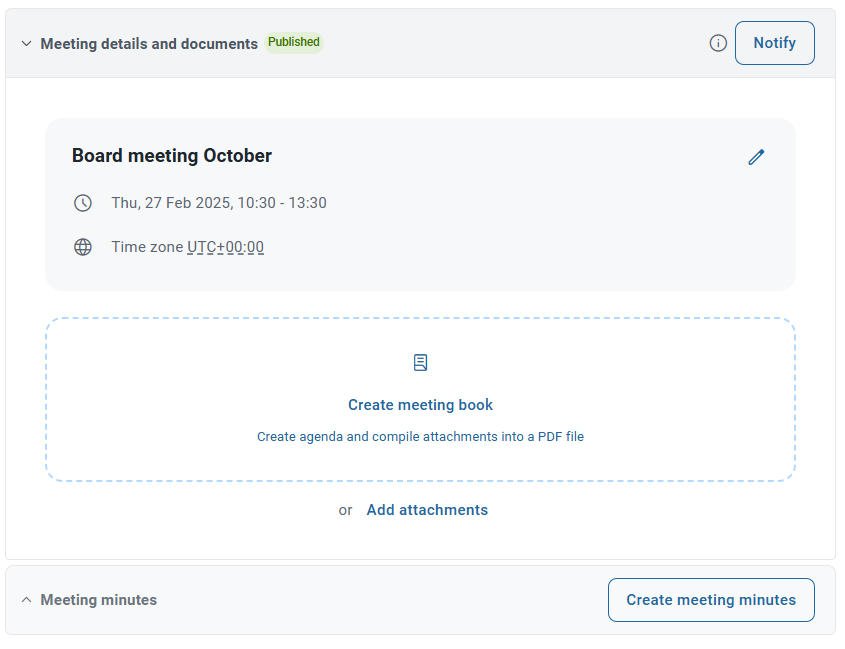Collapse the Meeting details and documents section
This screenshot has width=845, height=649.
point(26,43)
